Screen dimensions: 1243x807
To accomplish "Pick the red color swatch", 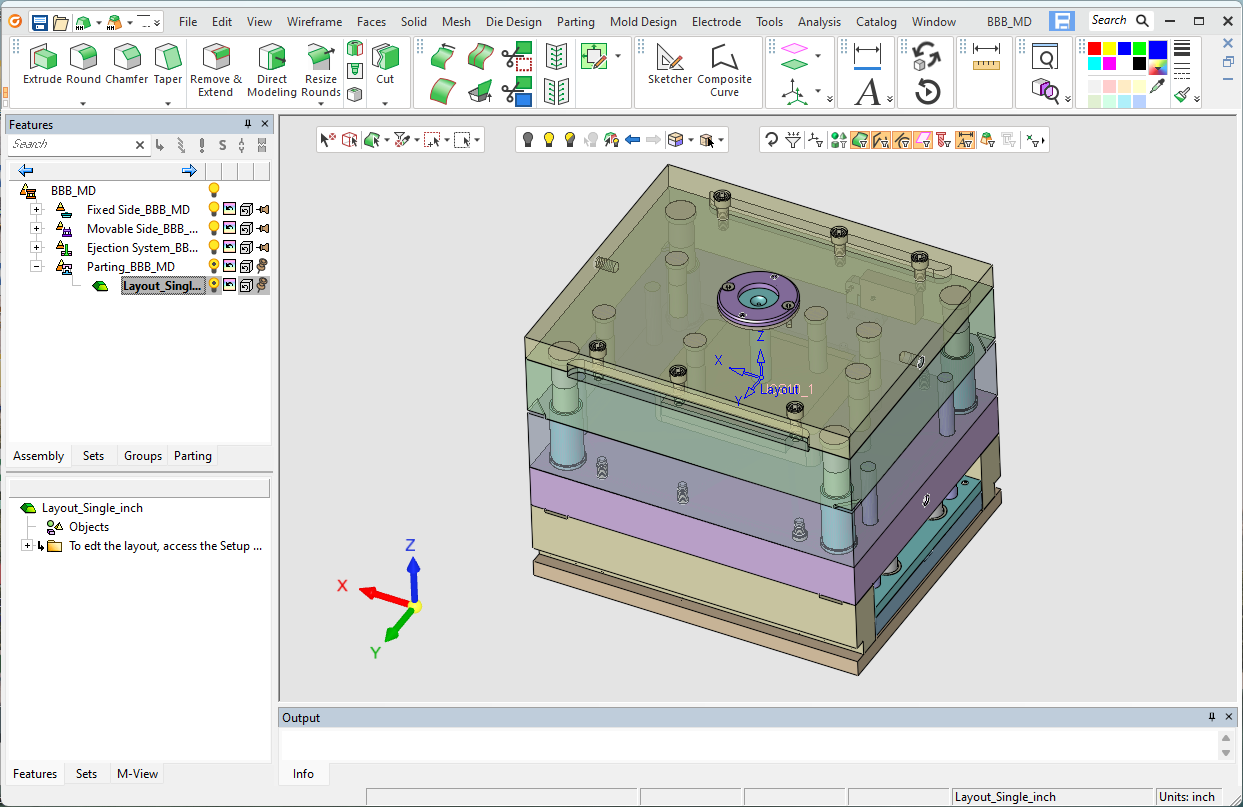I will pyautogui.click(x=1094, y=49).
